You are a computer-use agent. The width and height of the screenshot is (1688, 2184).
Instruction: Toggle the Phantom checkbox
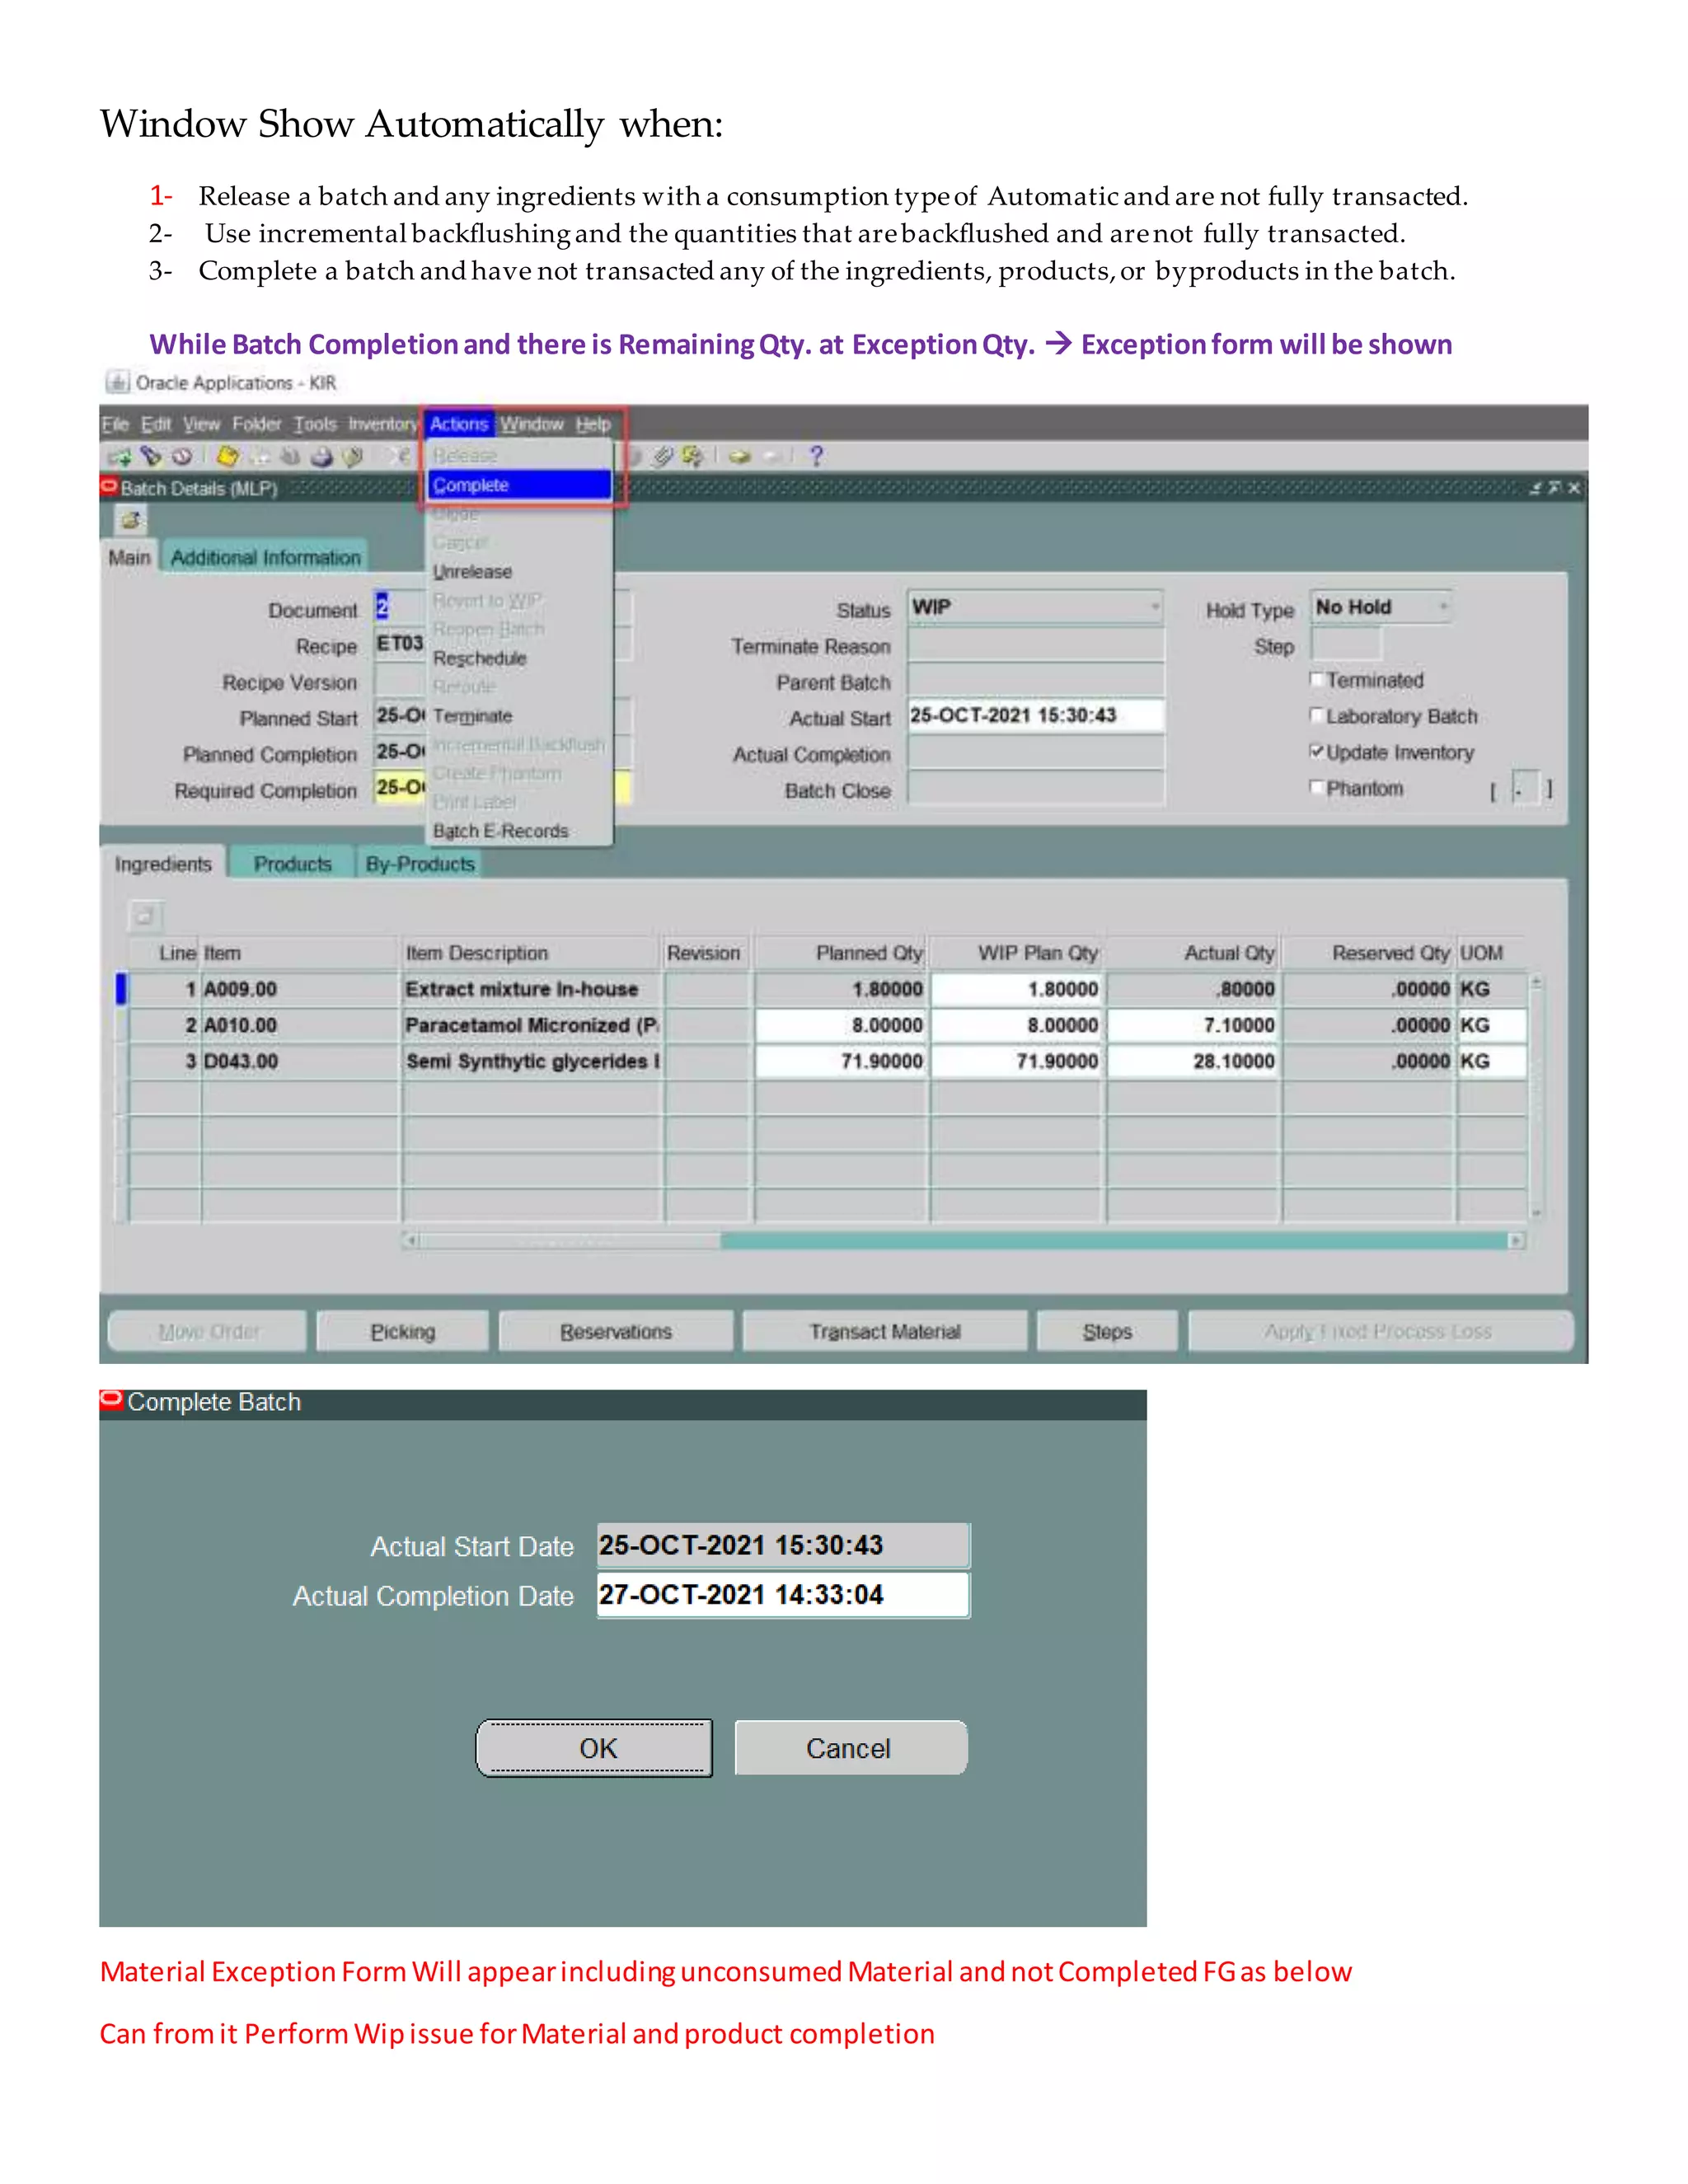click(x=1317, y=788)
